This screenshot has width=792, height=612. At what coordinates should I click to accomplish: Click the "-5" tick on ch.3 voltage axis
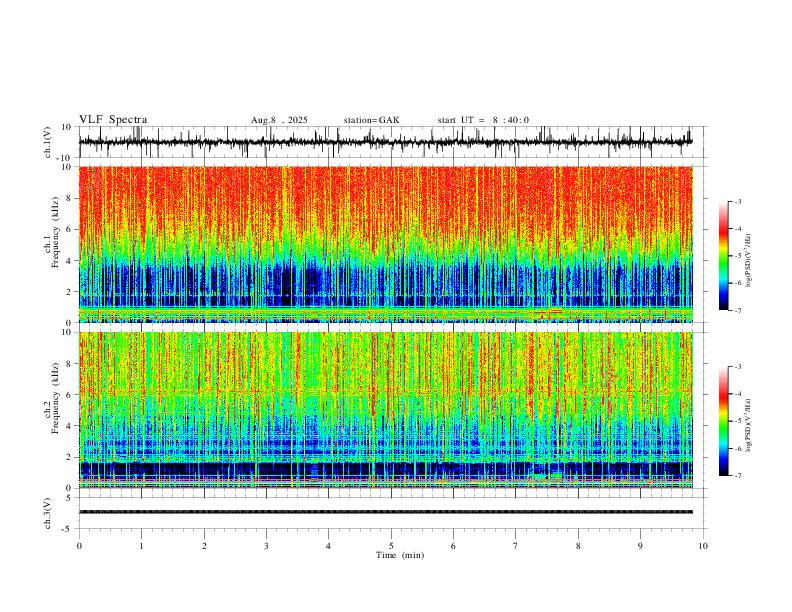click(68, 529)
